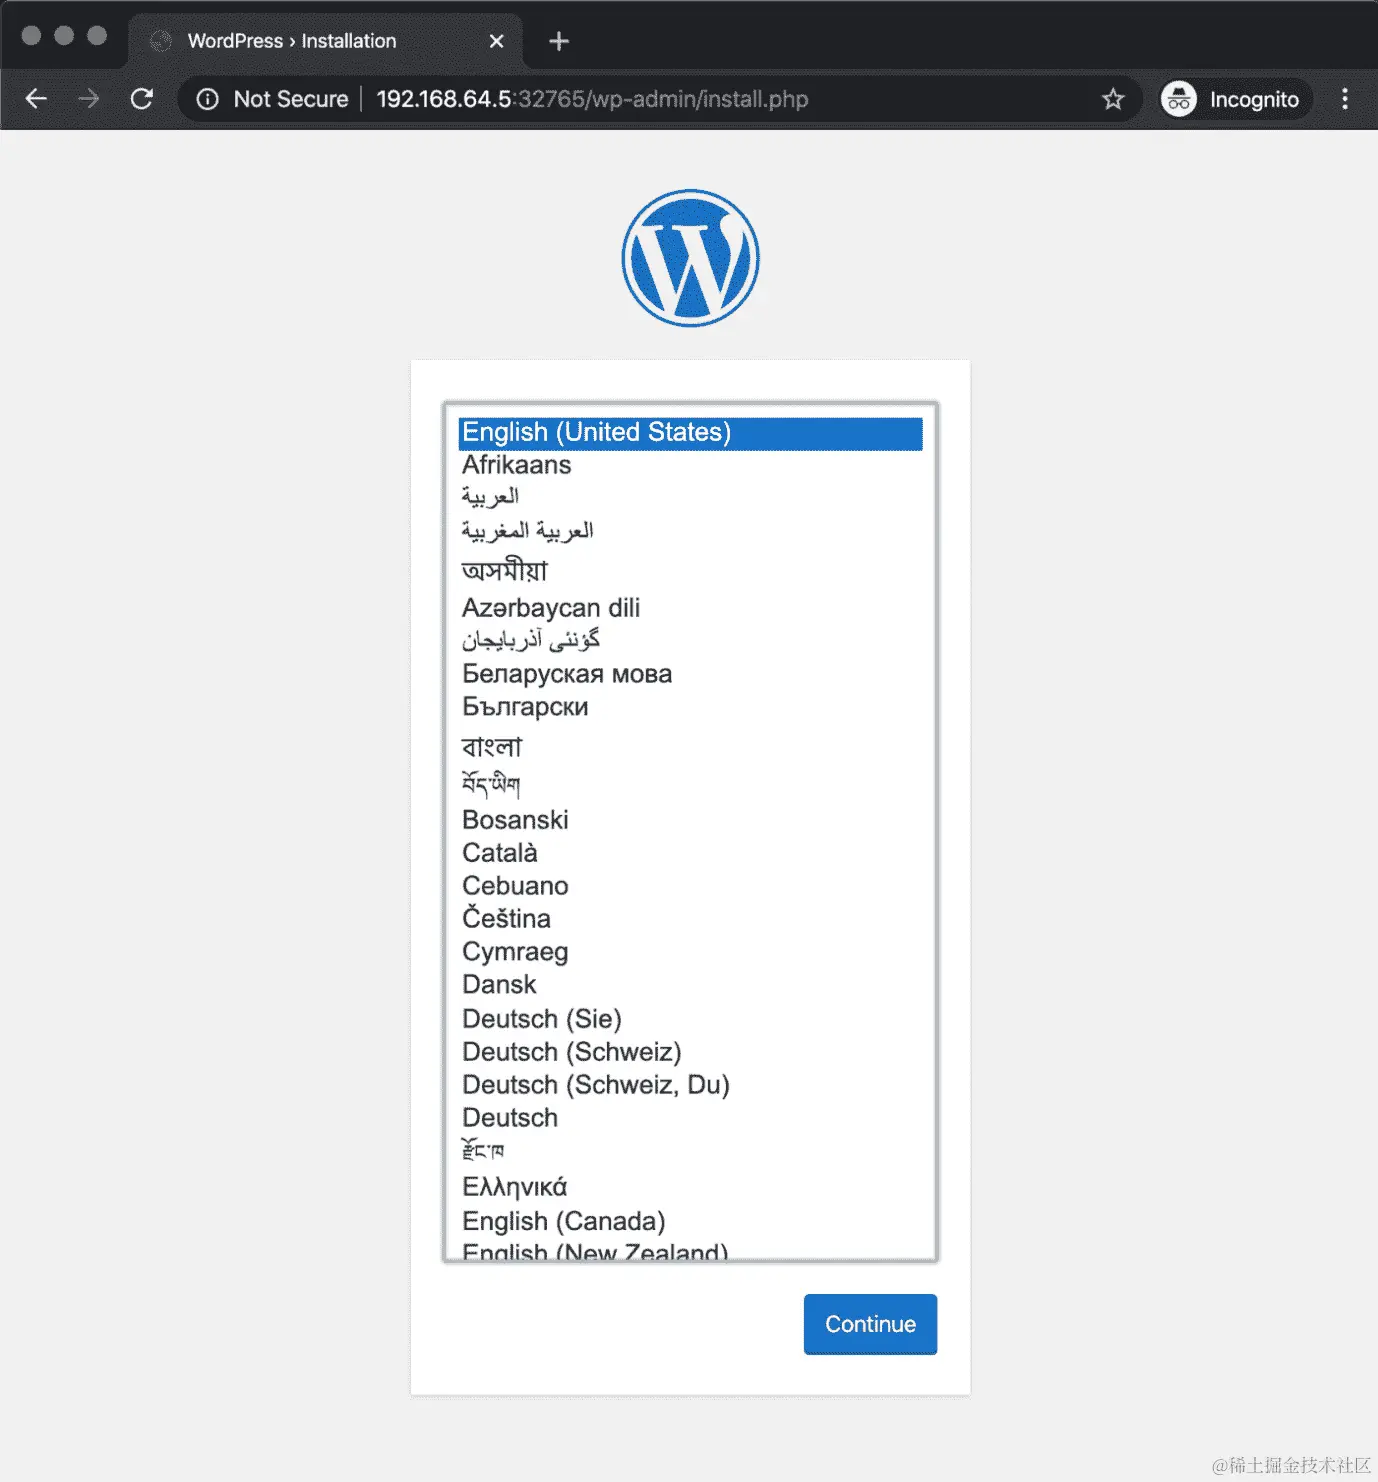Image resolution: width=1378 pixels, height=1482 pixels.
Task: Click the address bar URL
Action: tap(590, 99)
